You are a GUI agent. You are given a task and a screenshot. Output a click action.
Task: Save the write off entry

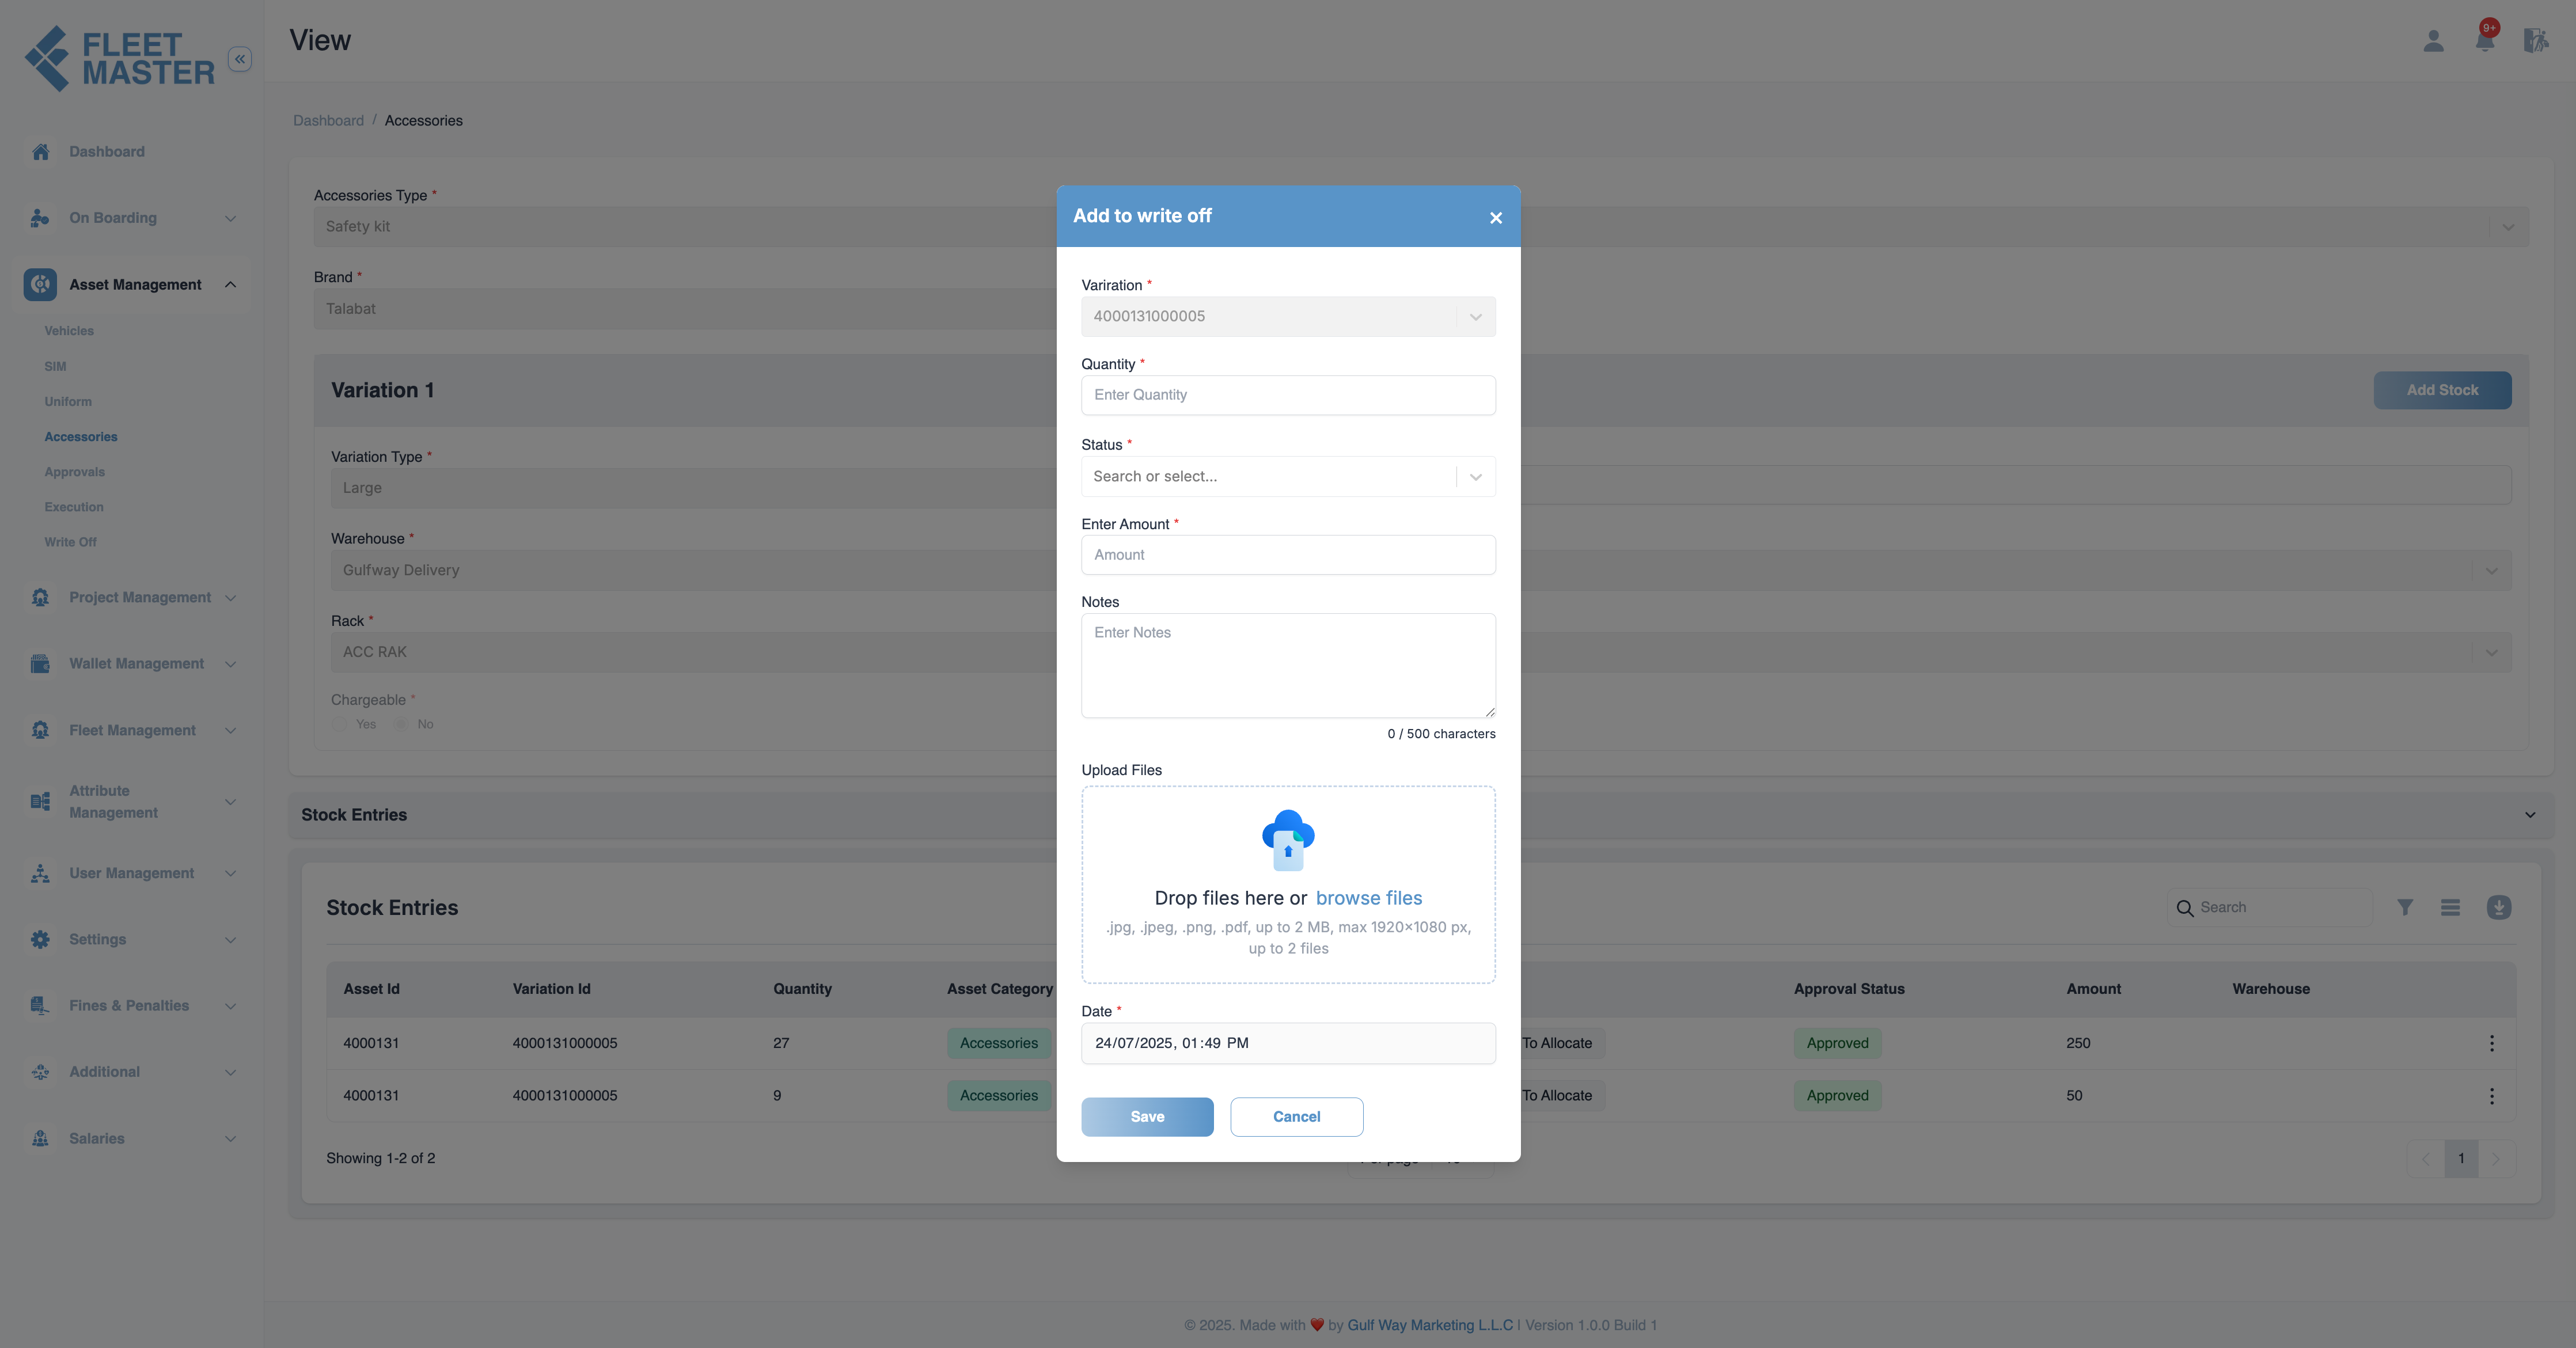(1147, 1117)
